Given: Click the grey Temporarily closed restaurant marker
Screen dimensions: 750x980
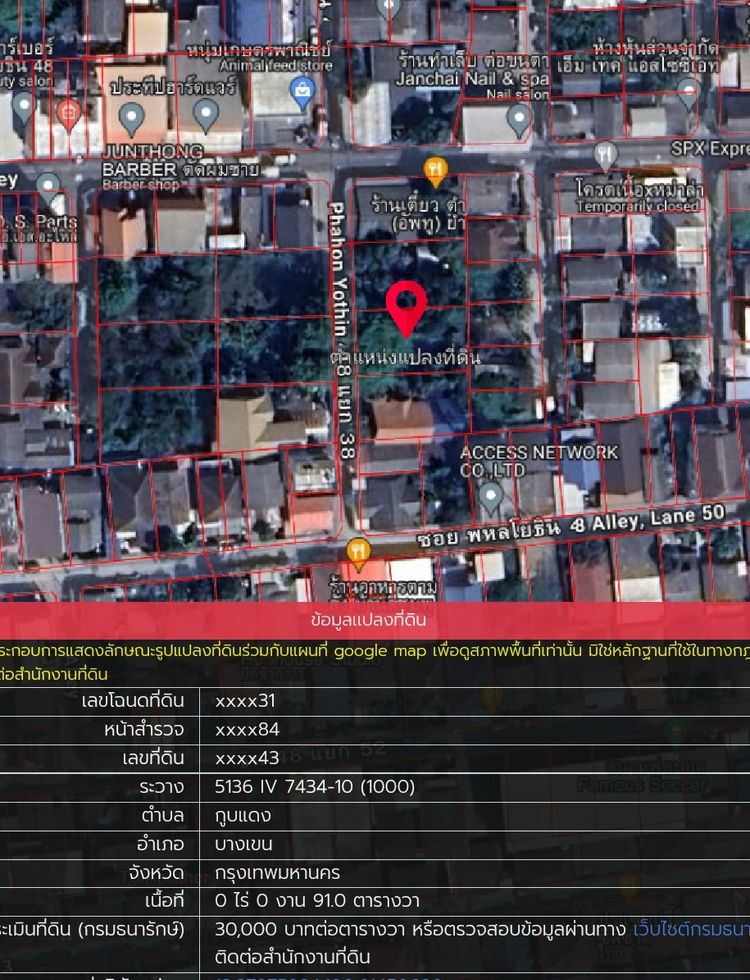Looking at the screenshot, I should pos(606,155).
